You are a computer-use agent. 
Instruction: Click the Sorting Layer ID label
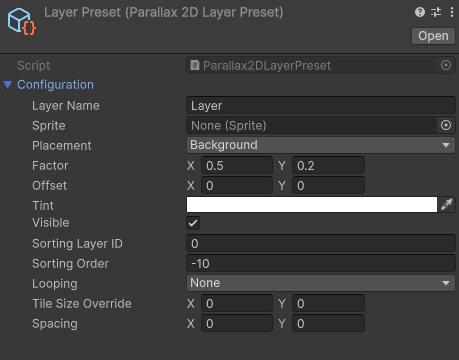pyautogui.click(x=77, y=244)
